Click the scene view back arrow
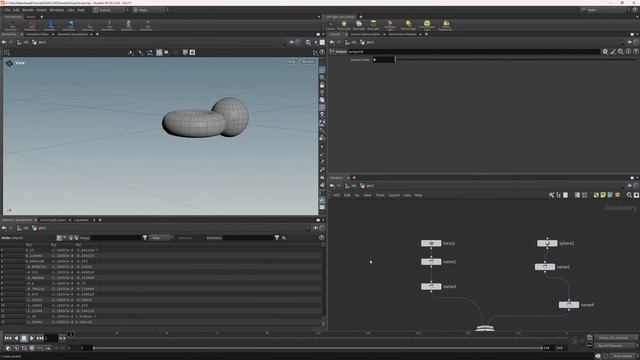Screen dimensions: 640x360 pyautogui.click(x=4, y=42)
